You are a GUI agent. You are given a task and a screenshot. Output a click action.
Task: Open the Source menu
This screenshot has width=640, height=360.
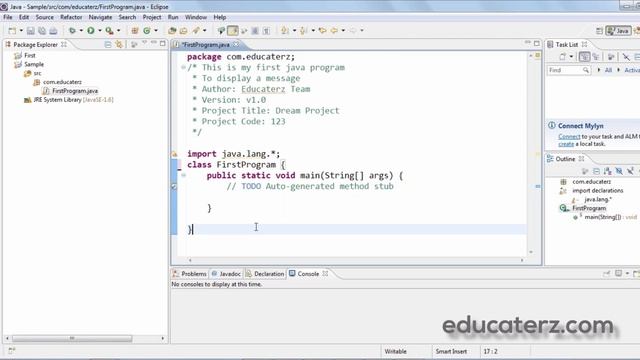(x=44, y=17)
